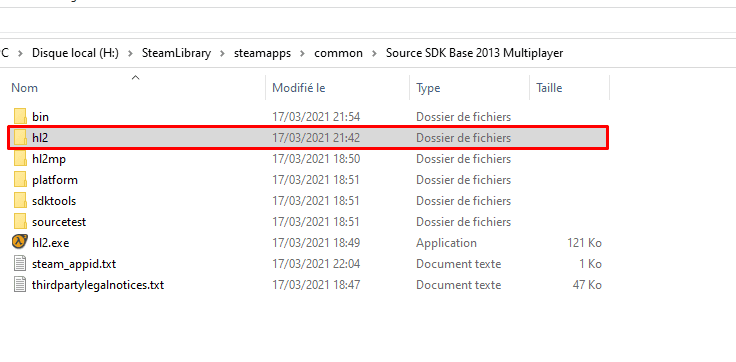Click the 1 Ko size of steam_appid.txt

590,264
